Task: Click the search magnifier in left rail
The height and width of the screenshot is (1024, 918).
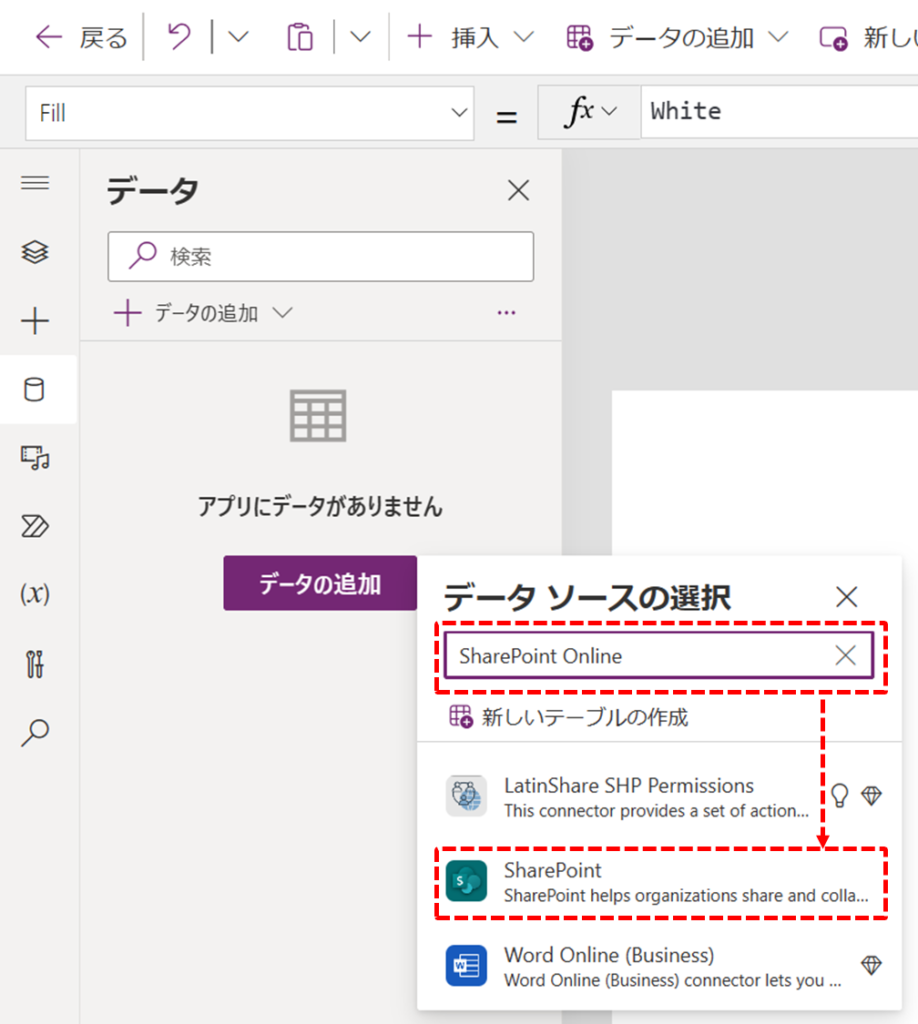Action: point(35,733)
